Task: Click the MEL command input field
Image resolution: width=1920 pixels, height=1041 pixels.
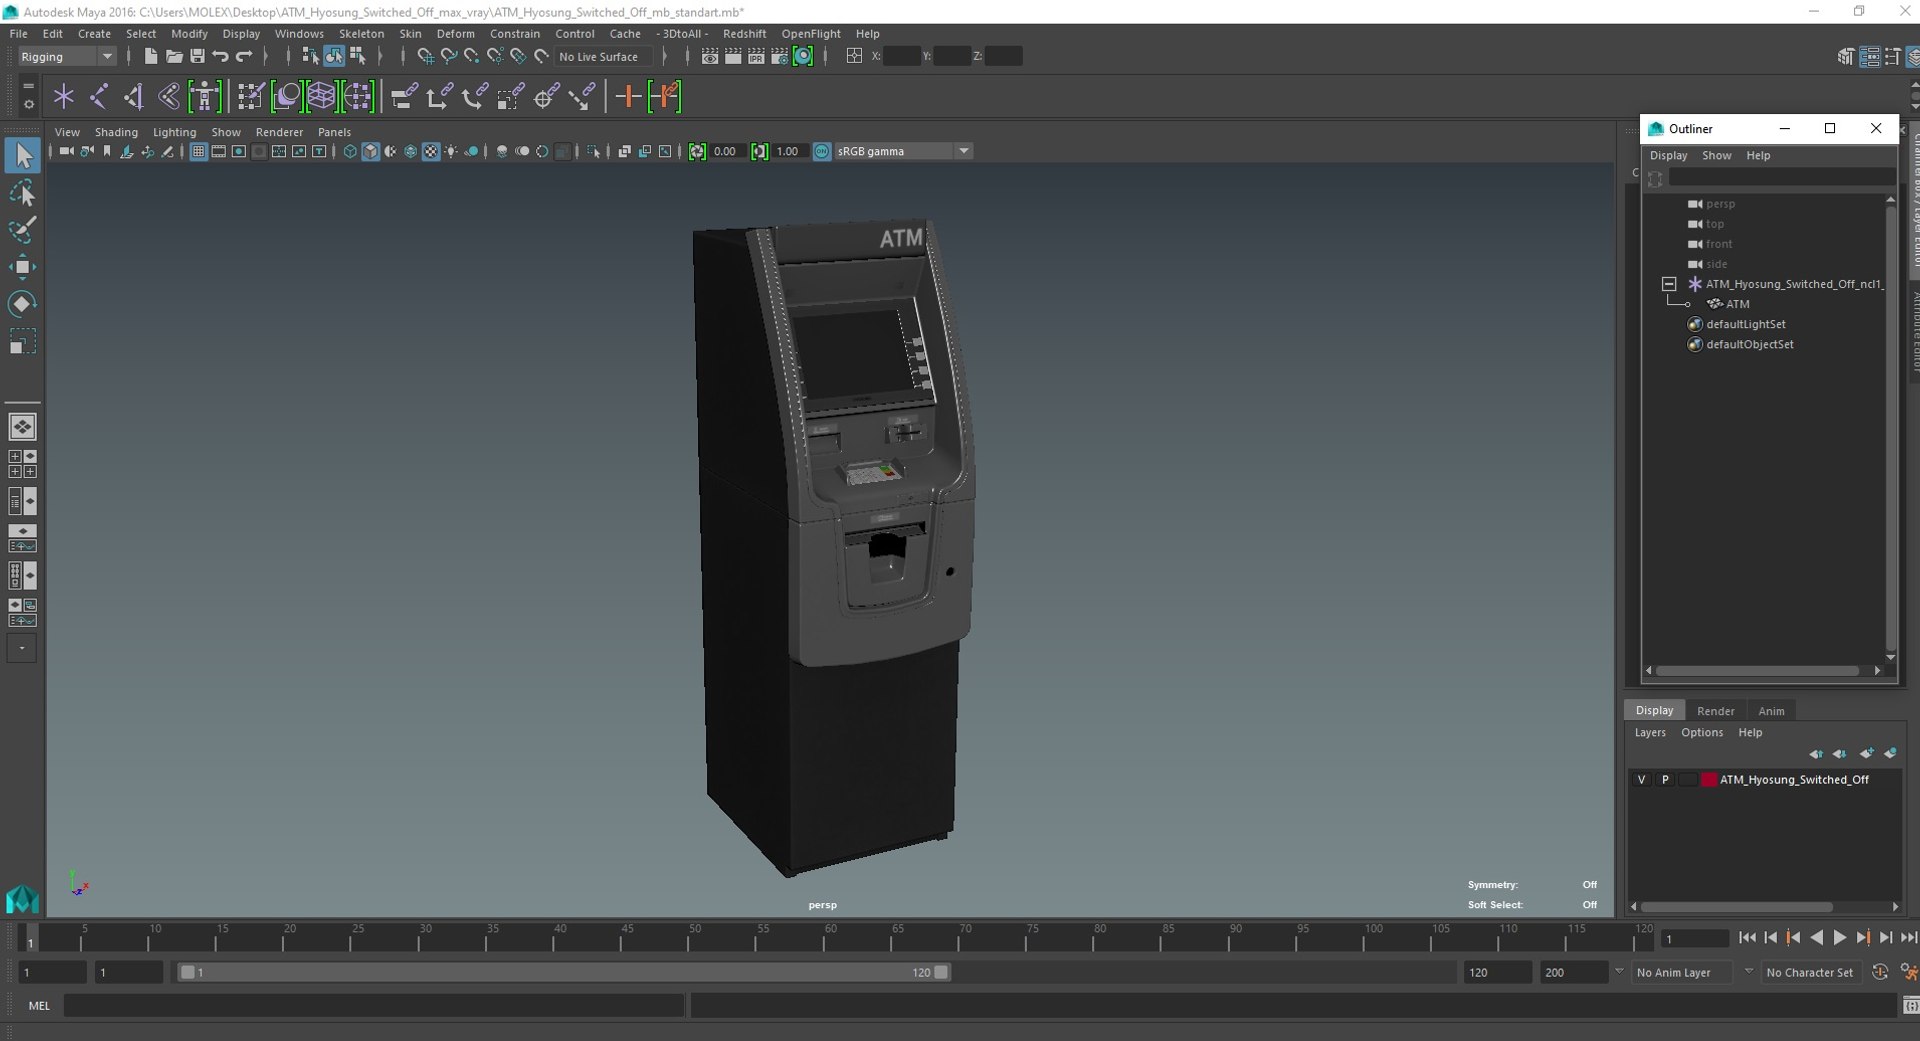Action: (373, 1006)
